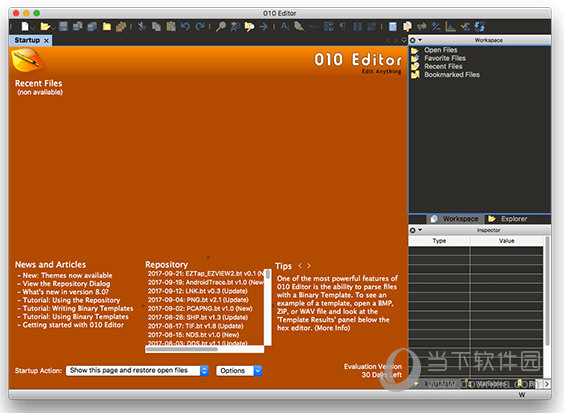
Task: Select Favorite Files in Workspace
Action: 445,58
